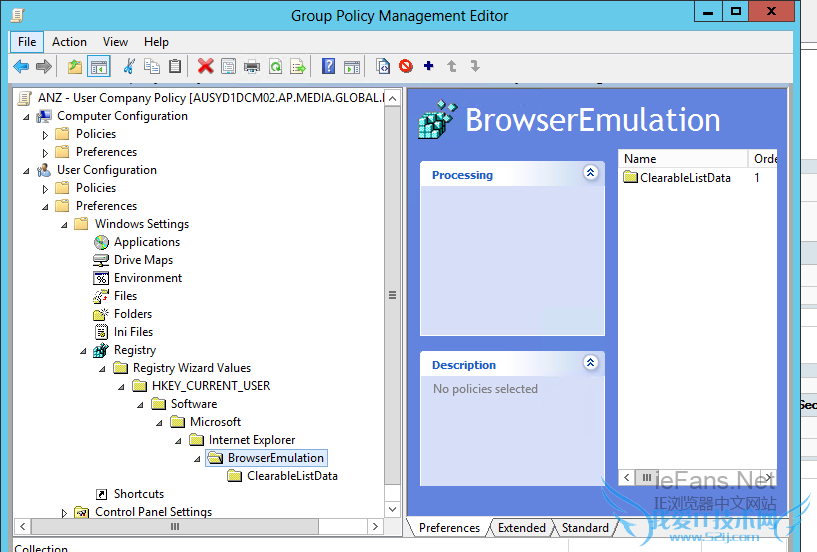Select ClearableListData in the tree
The width and height of the screenshot is (817, 552).
[x=292, y=476]
